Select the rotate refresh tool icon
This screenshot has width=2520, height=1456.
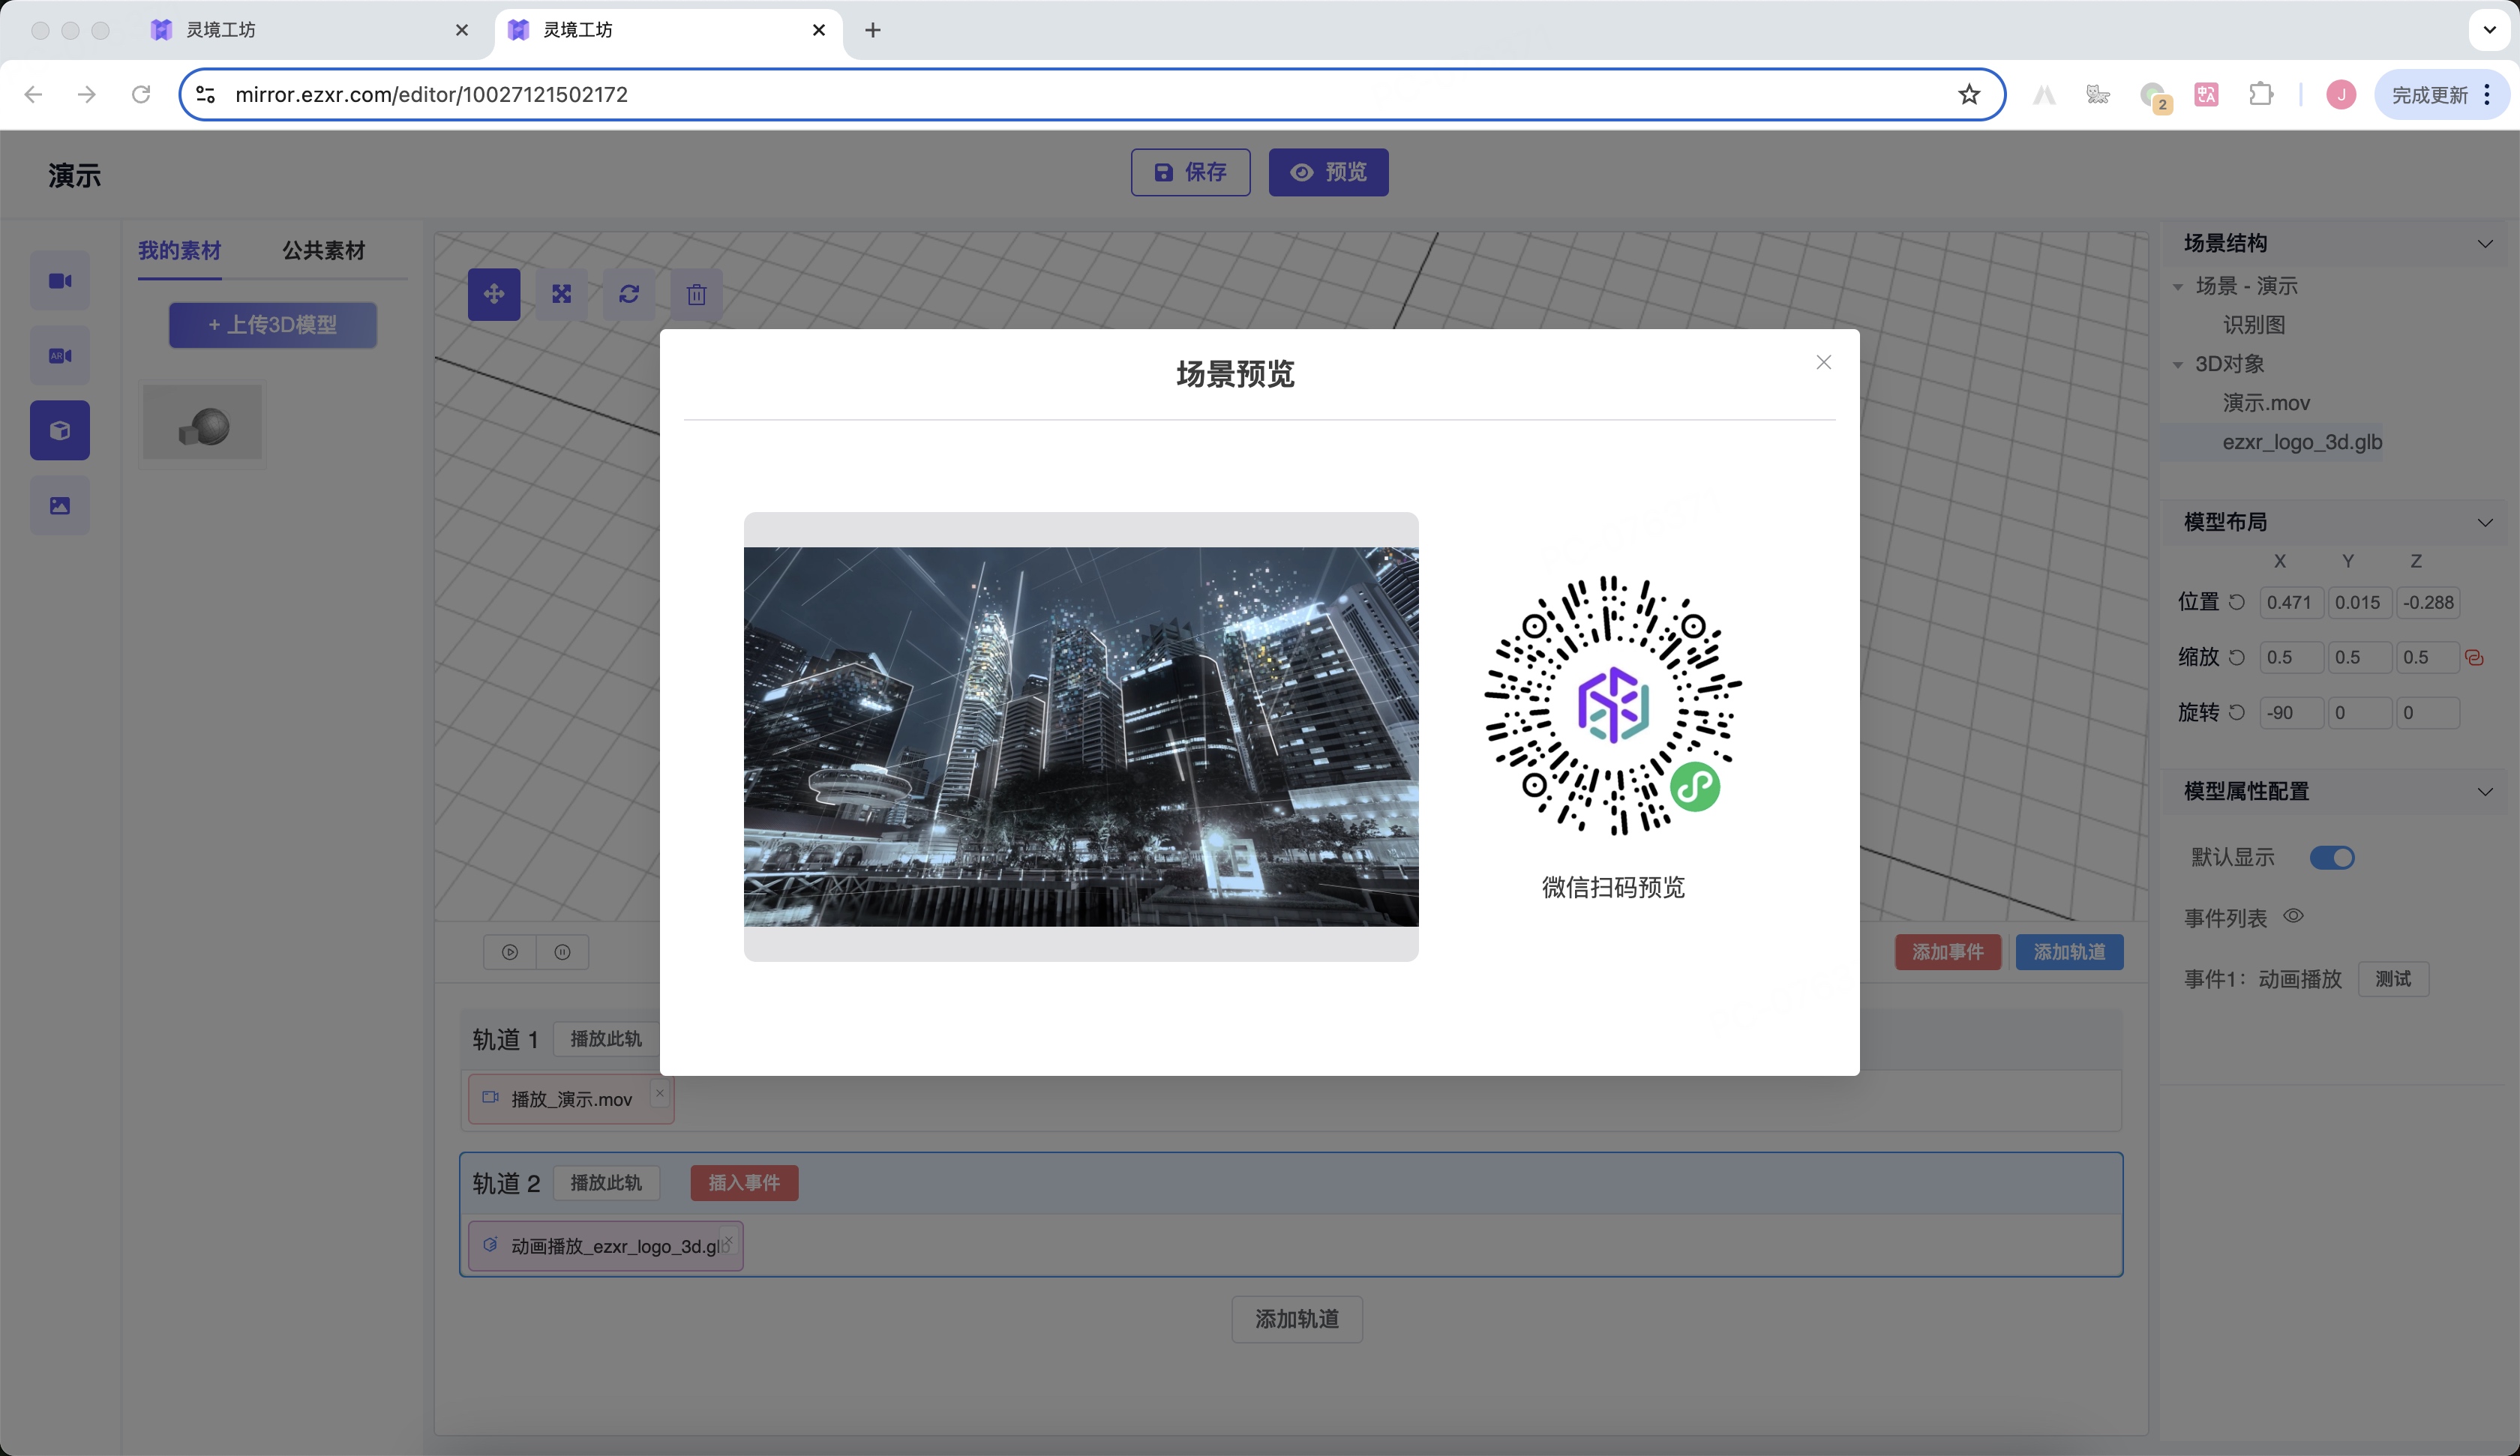629,294
